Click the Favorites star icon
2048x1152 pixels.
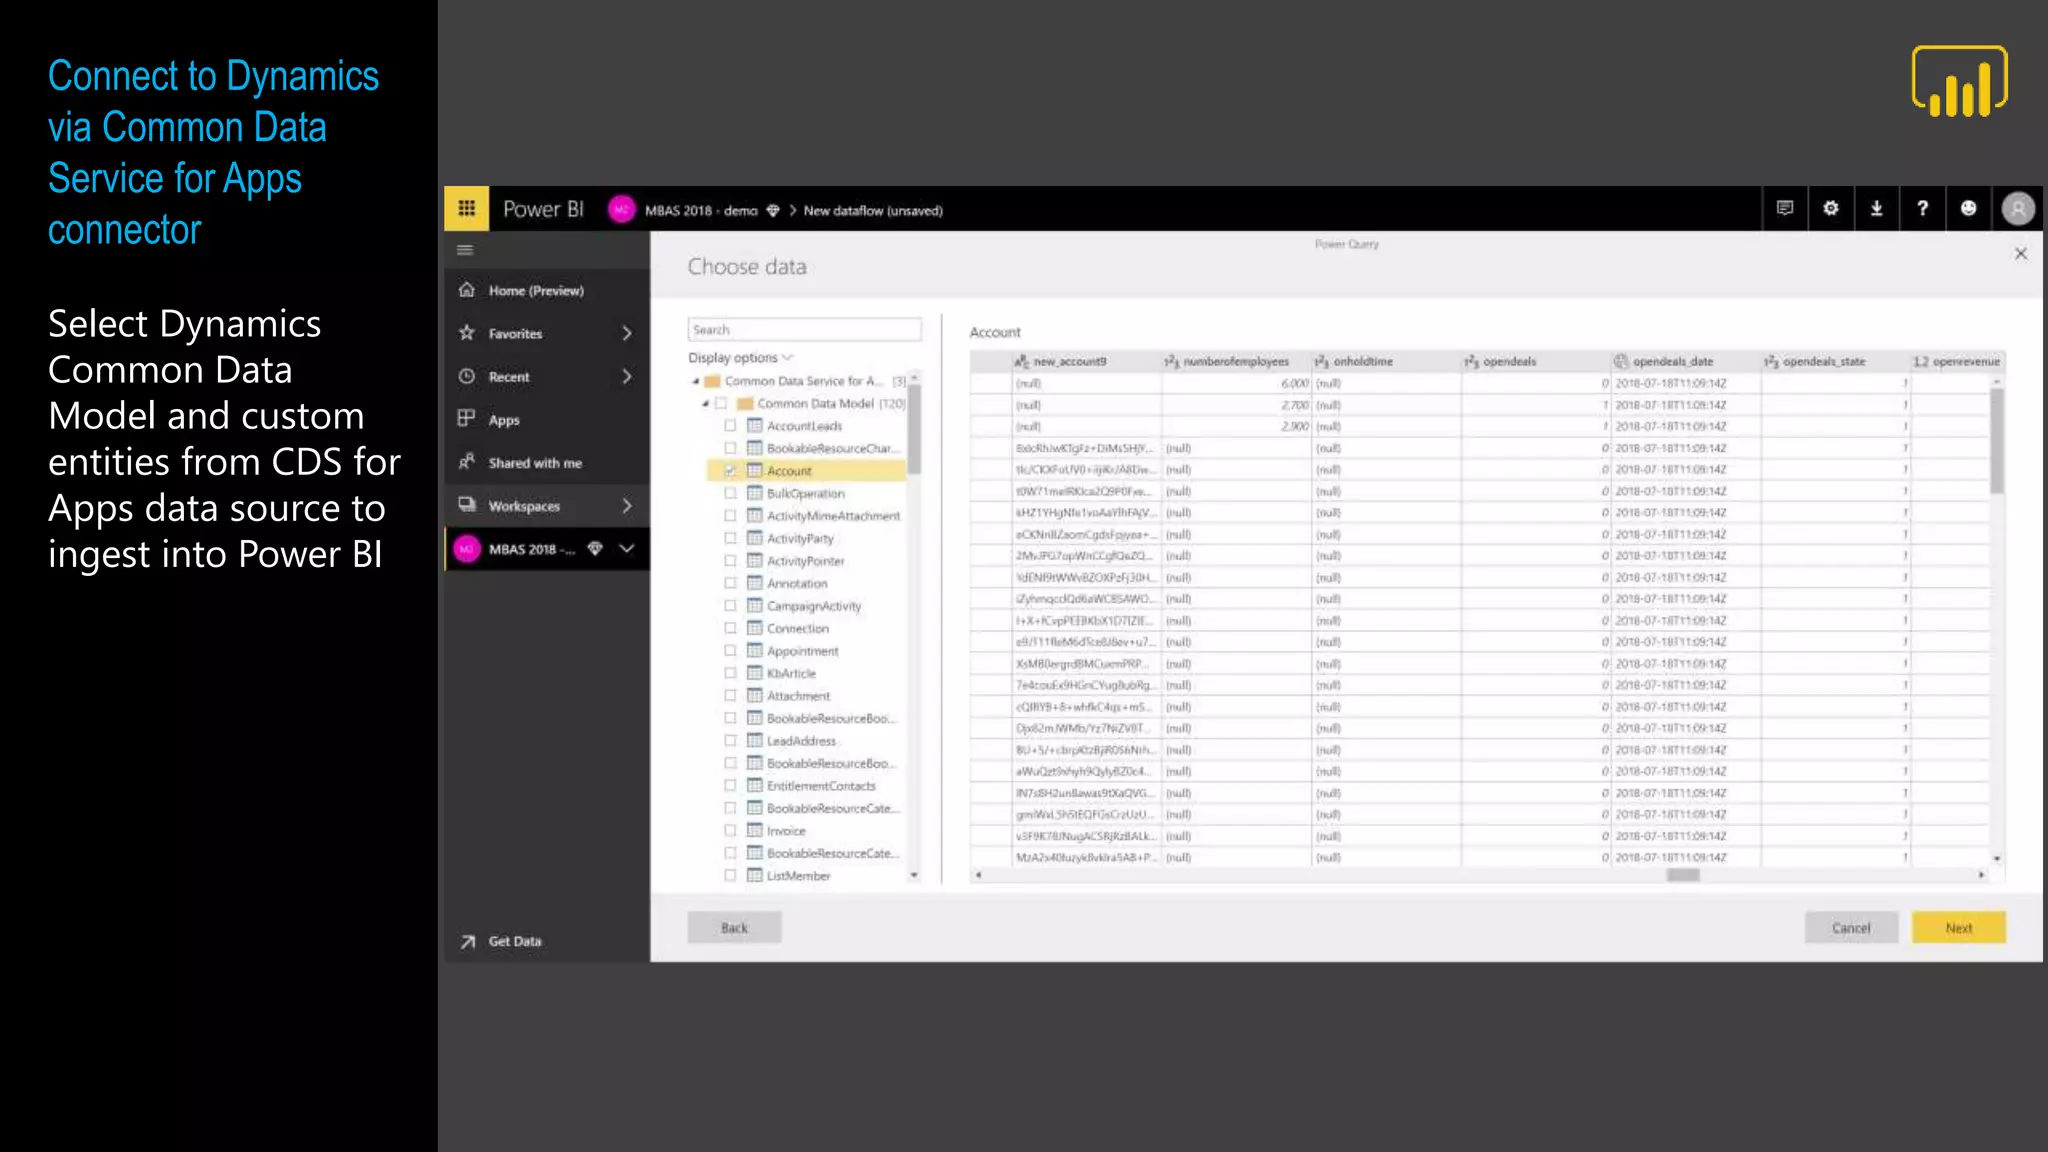pos(466,333)
